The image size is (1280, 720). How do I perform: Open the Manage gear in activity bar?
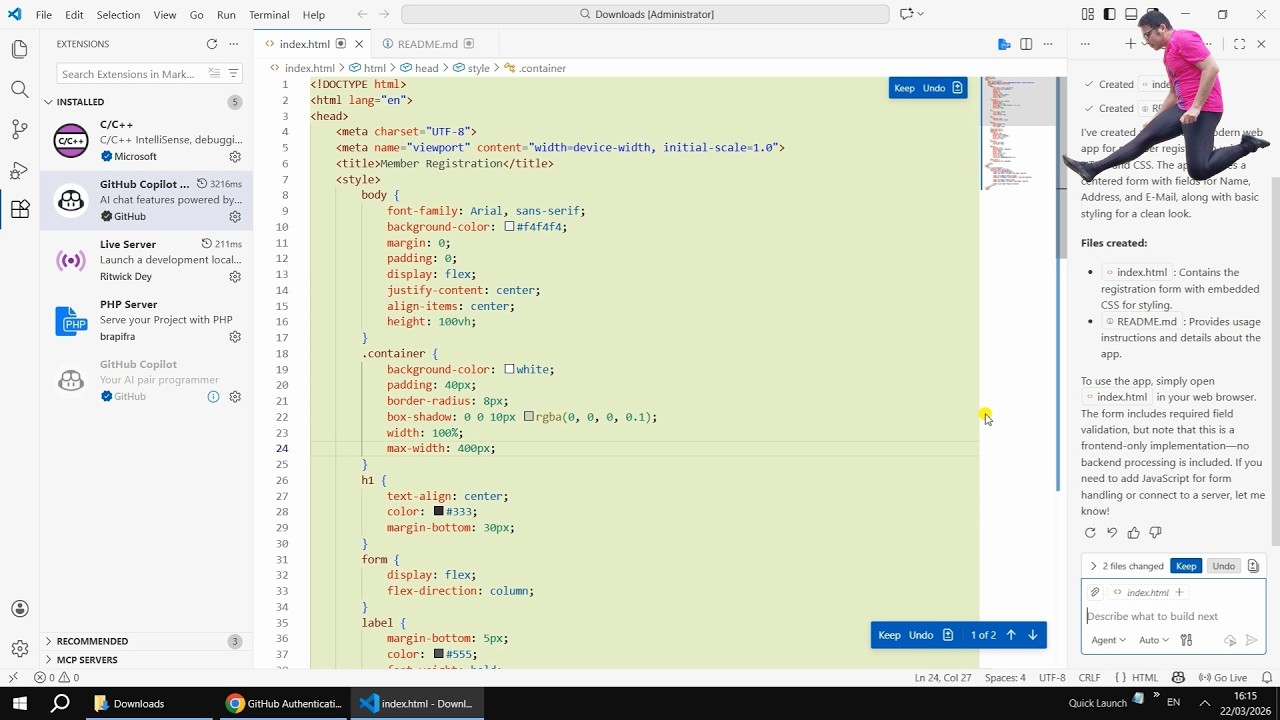(x=19, y=649)
